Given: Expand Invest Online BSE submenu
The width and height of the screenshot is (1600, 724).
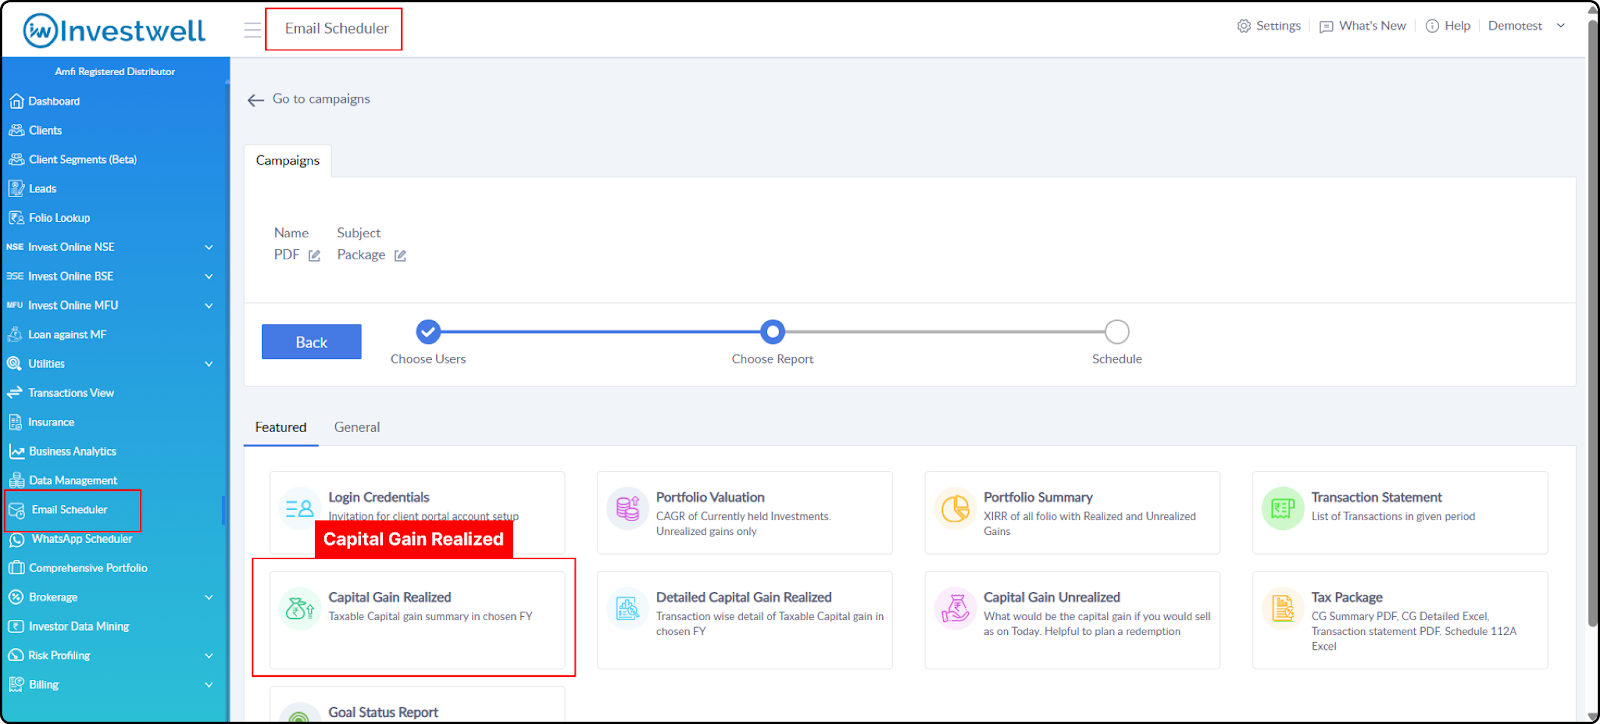Looking at the screenshot, I should tap(209, 276).
